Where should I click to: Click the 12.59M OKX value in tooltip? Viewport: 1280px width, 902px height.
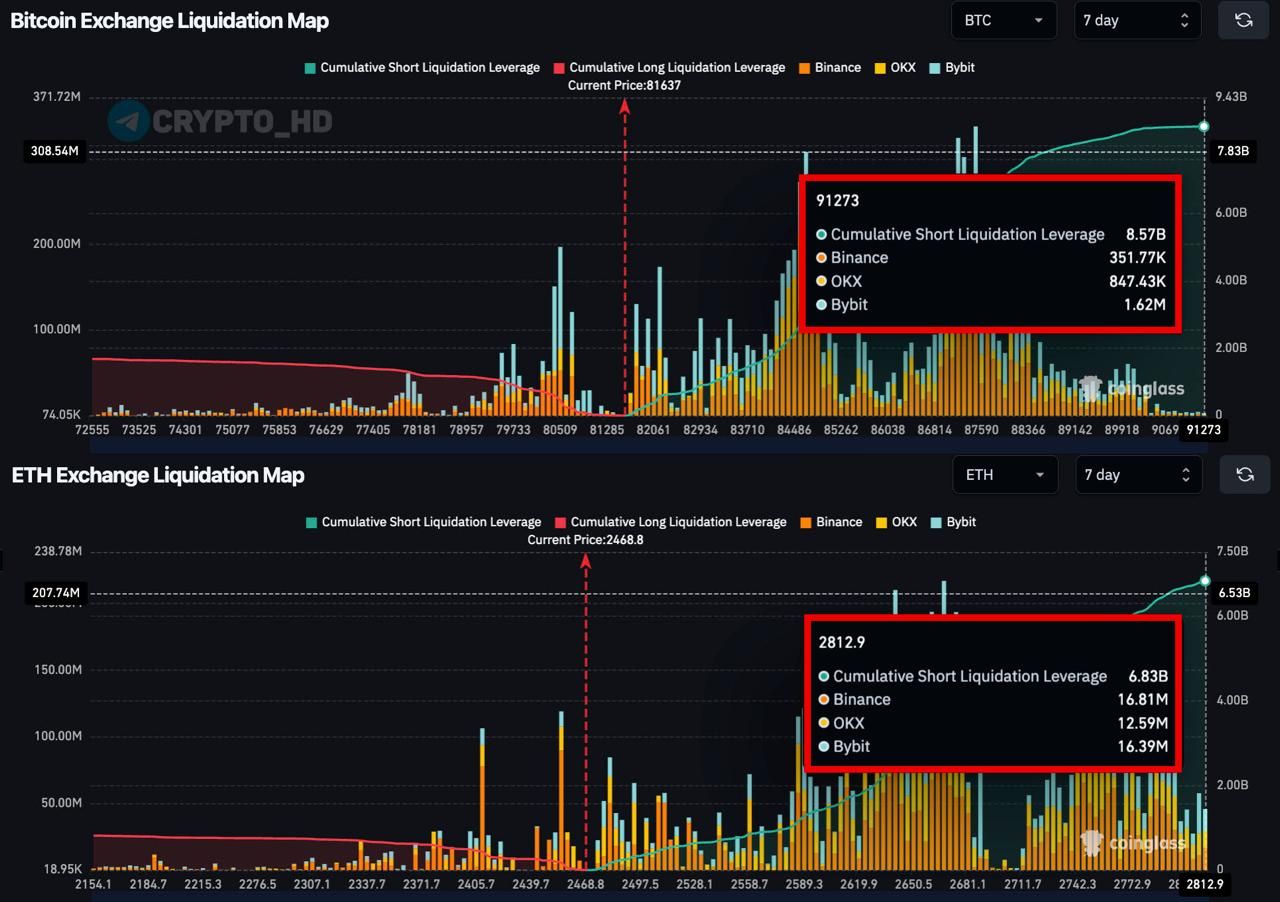1143,723
